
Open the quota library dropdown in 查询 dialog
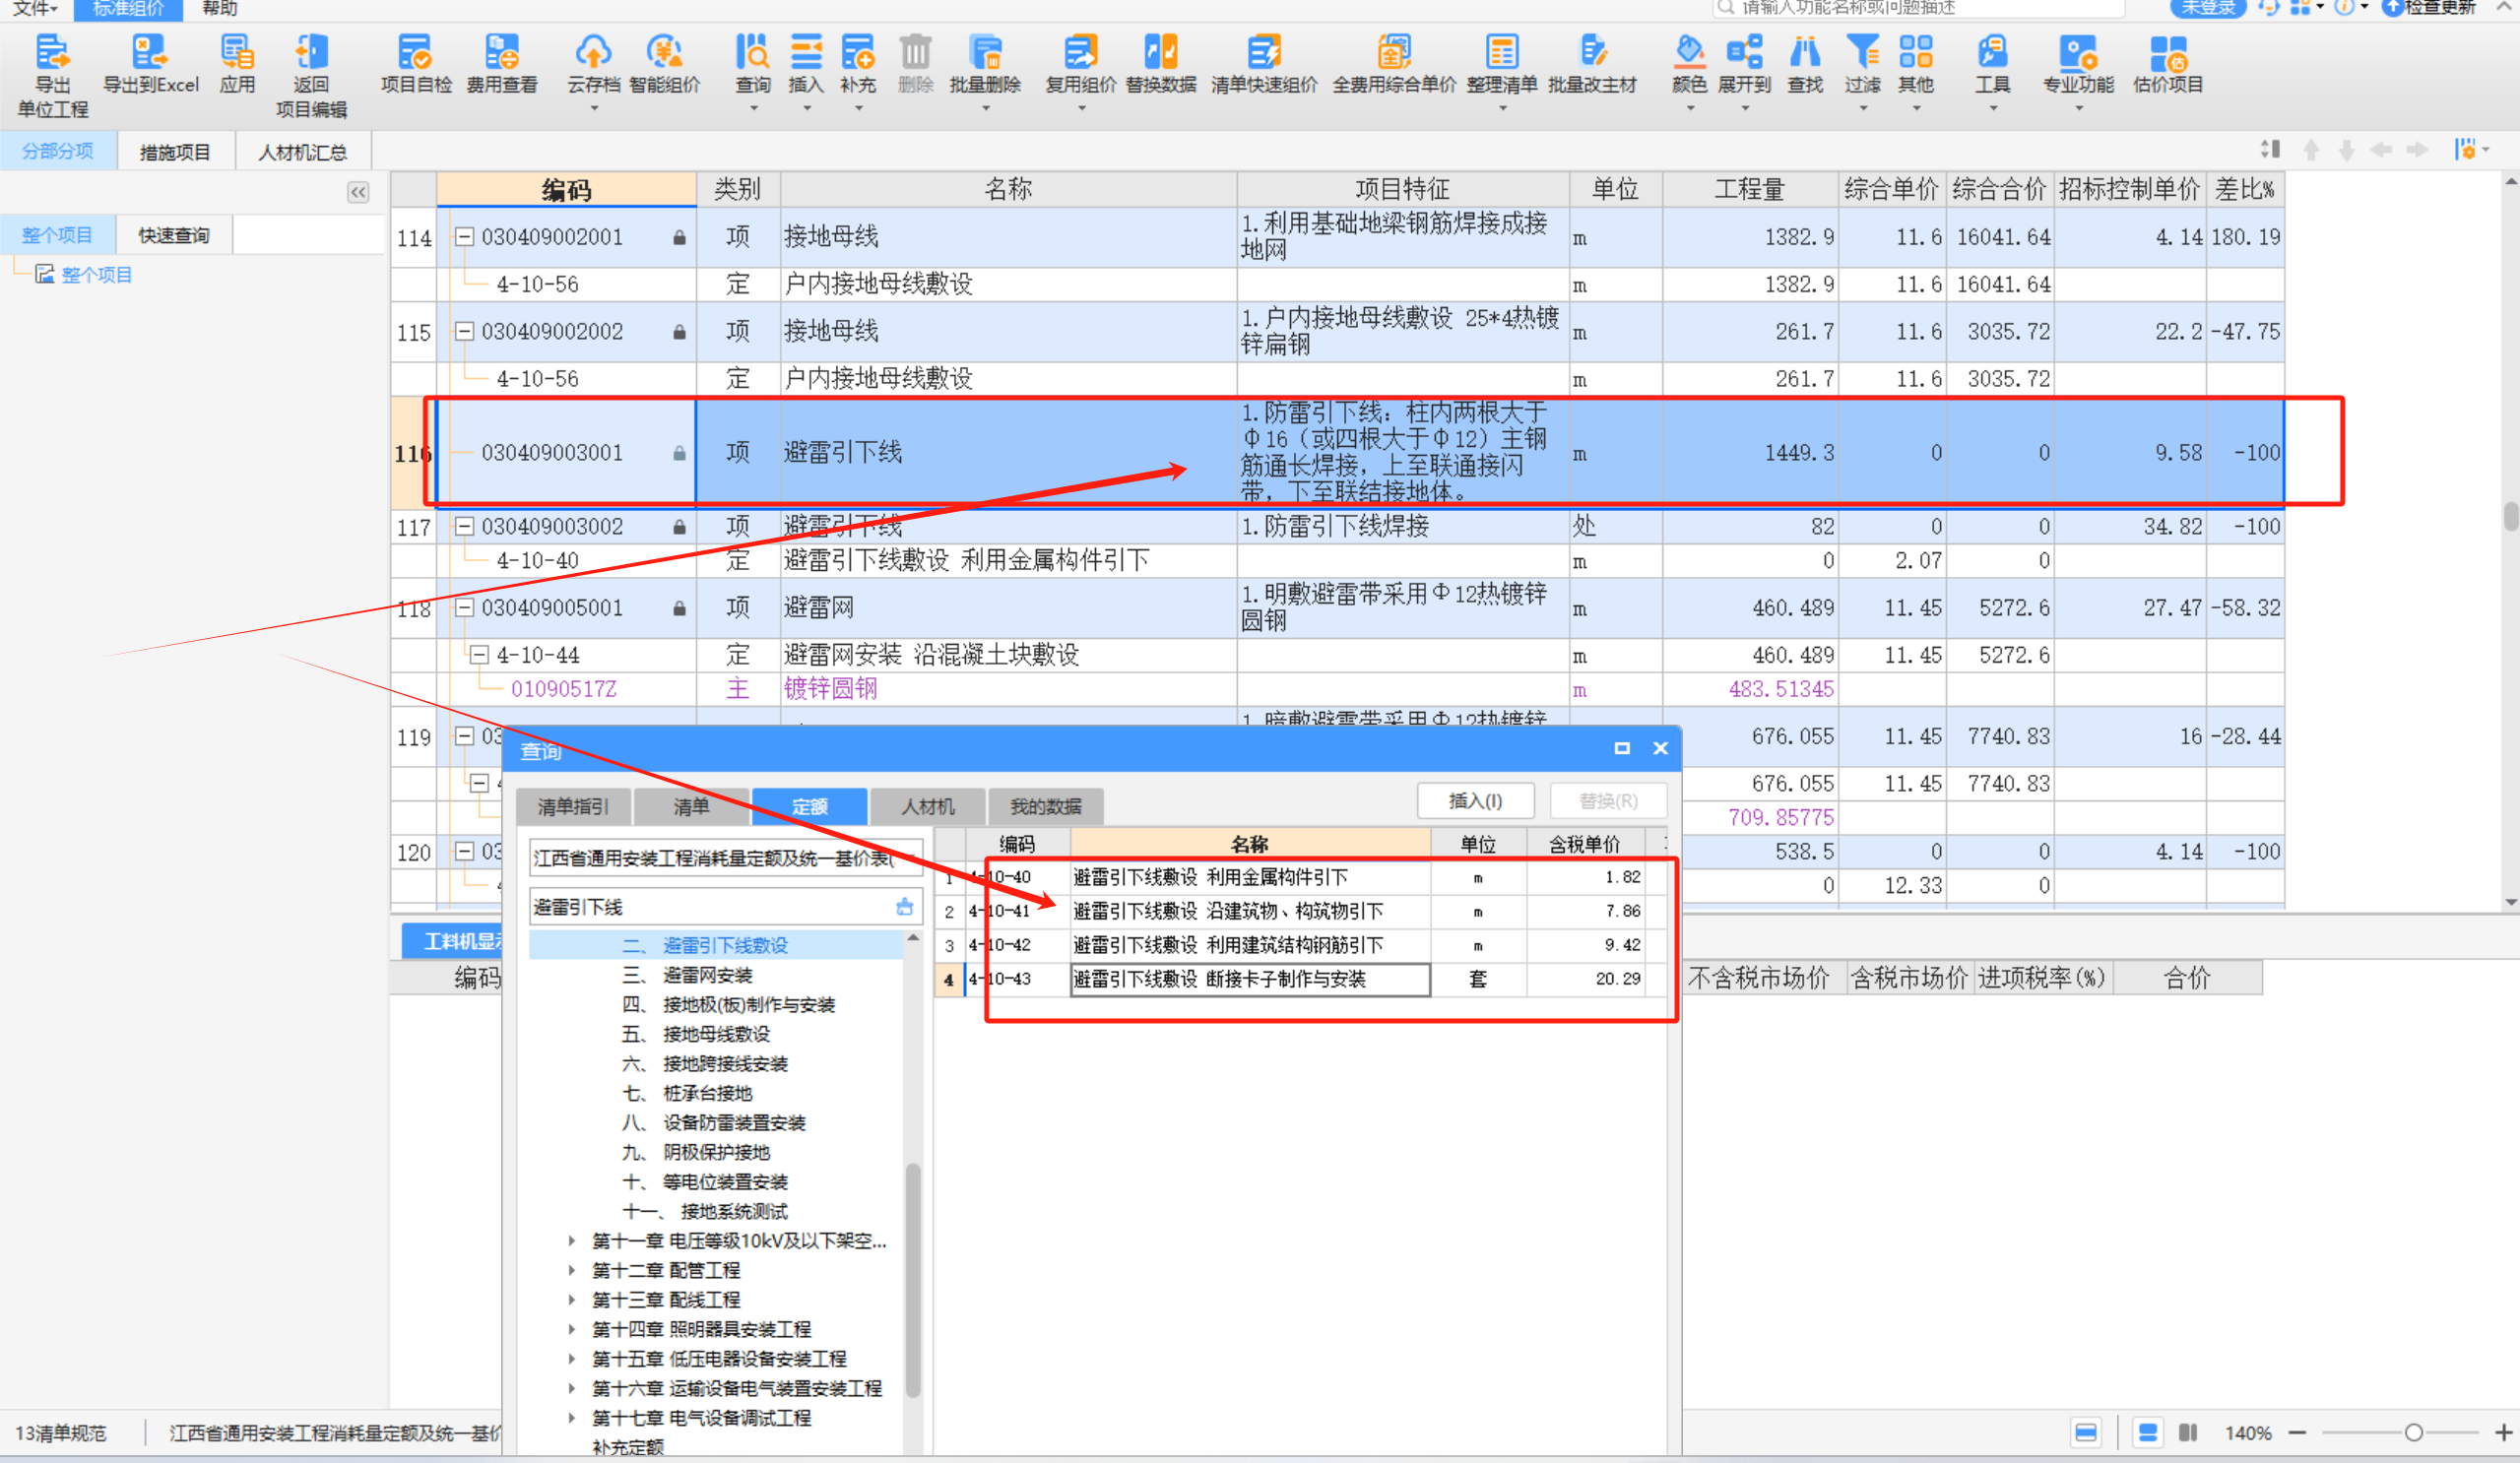pyautogui.click(x=724, y=858)
